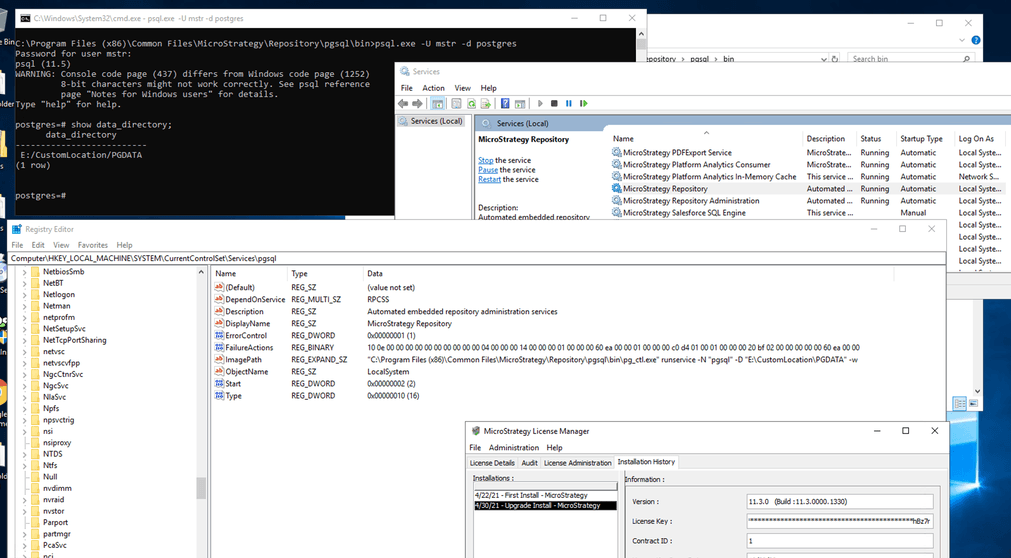Click the Restart Service toolbar icon
The width and height of the screenshot is (1011, 558).
pyautogui.click(x=584, y=103)
